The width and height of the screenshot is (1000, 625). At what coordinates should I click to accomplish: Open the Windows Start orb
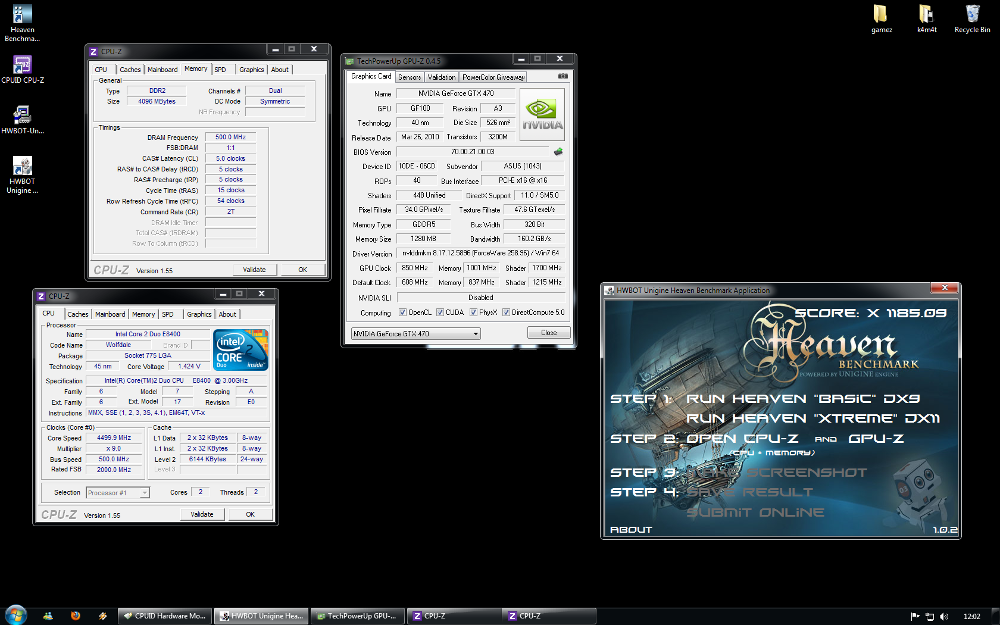tap(15, 615)
